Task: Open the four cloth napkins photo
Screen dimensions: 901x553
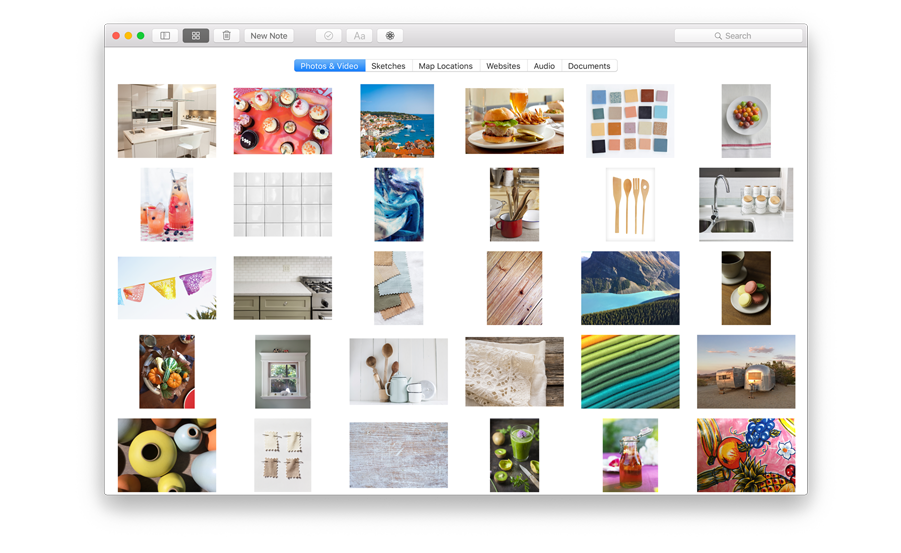Action: 283,455
